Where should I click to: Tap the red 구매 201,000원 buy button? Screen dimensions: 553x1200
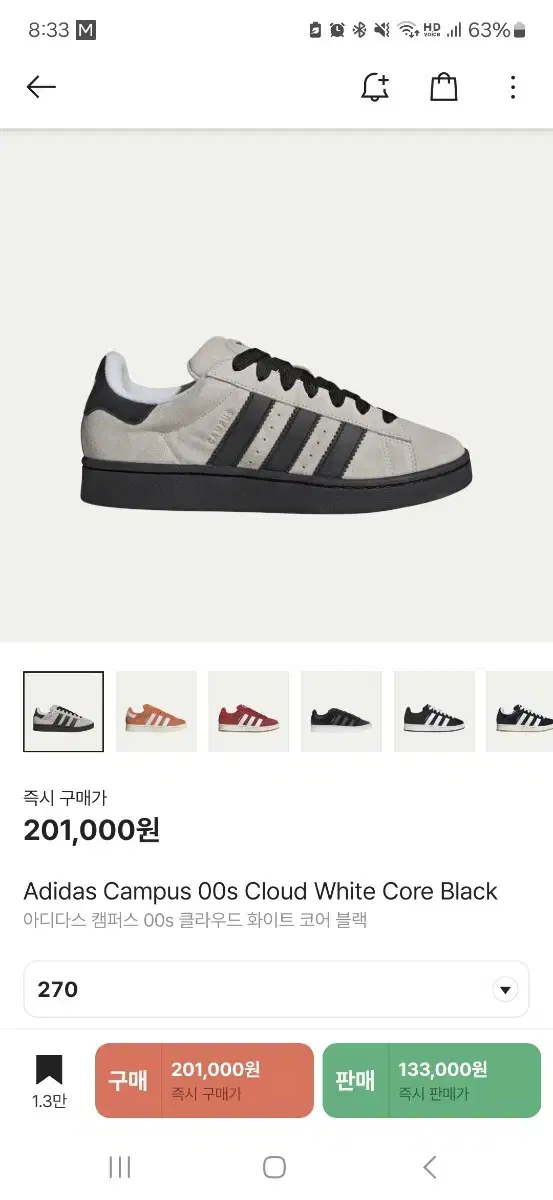pyautogui.click(x=204, y=1080)
